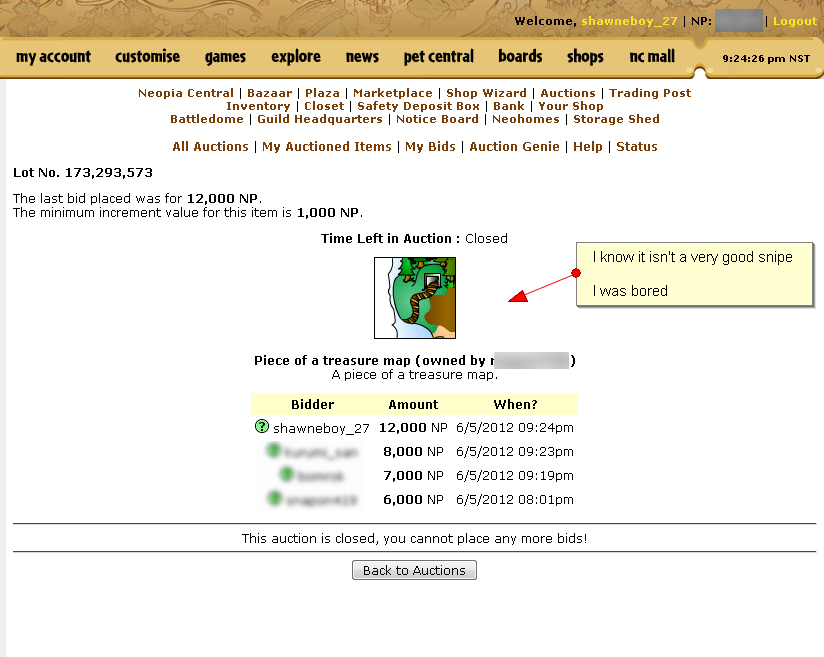The width and height of the screenshot is (824, 657).
Task: Open My Bids
Action: [430, 147]
